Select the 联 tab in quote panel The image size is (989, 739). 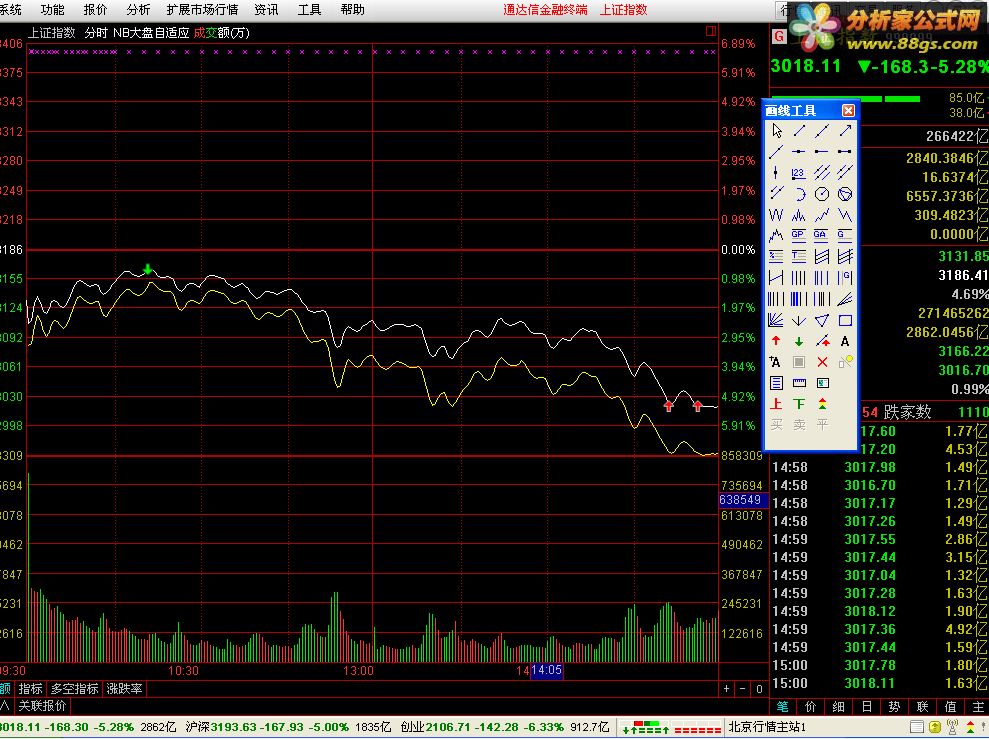click(923, 706)
